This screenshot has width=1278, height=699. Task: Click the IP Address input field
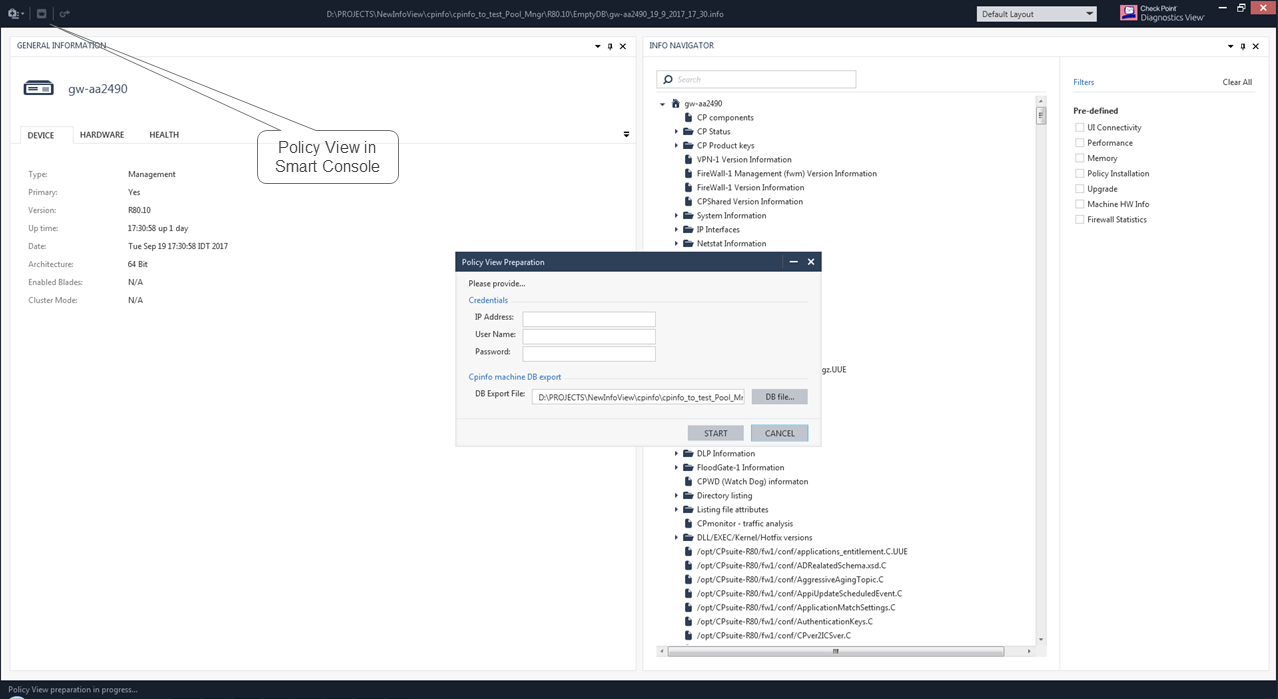click(x=589, y=319)
